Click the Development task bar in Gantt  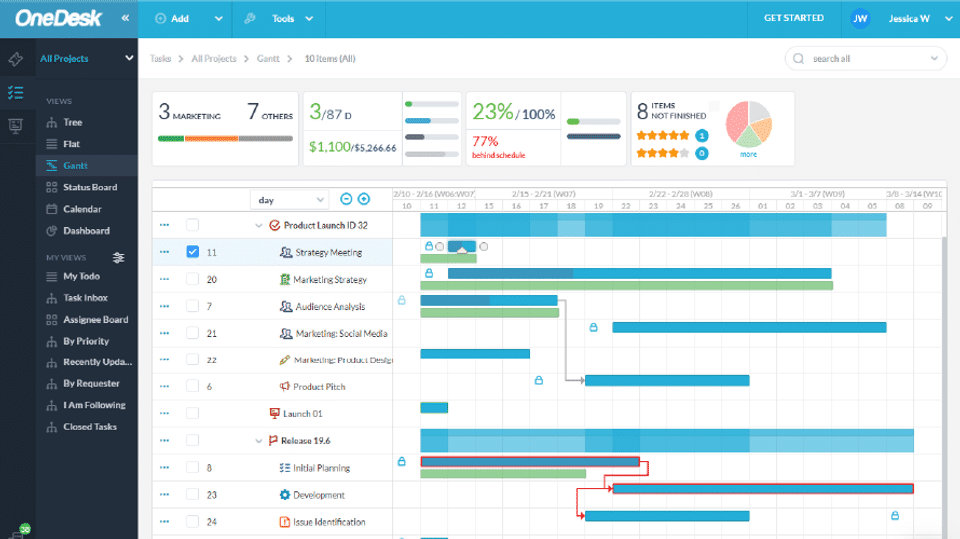pos(762,489)
